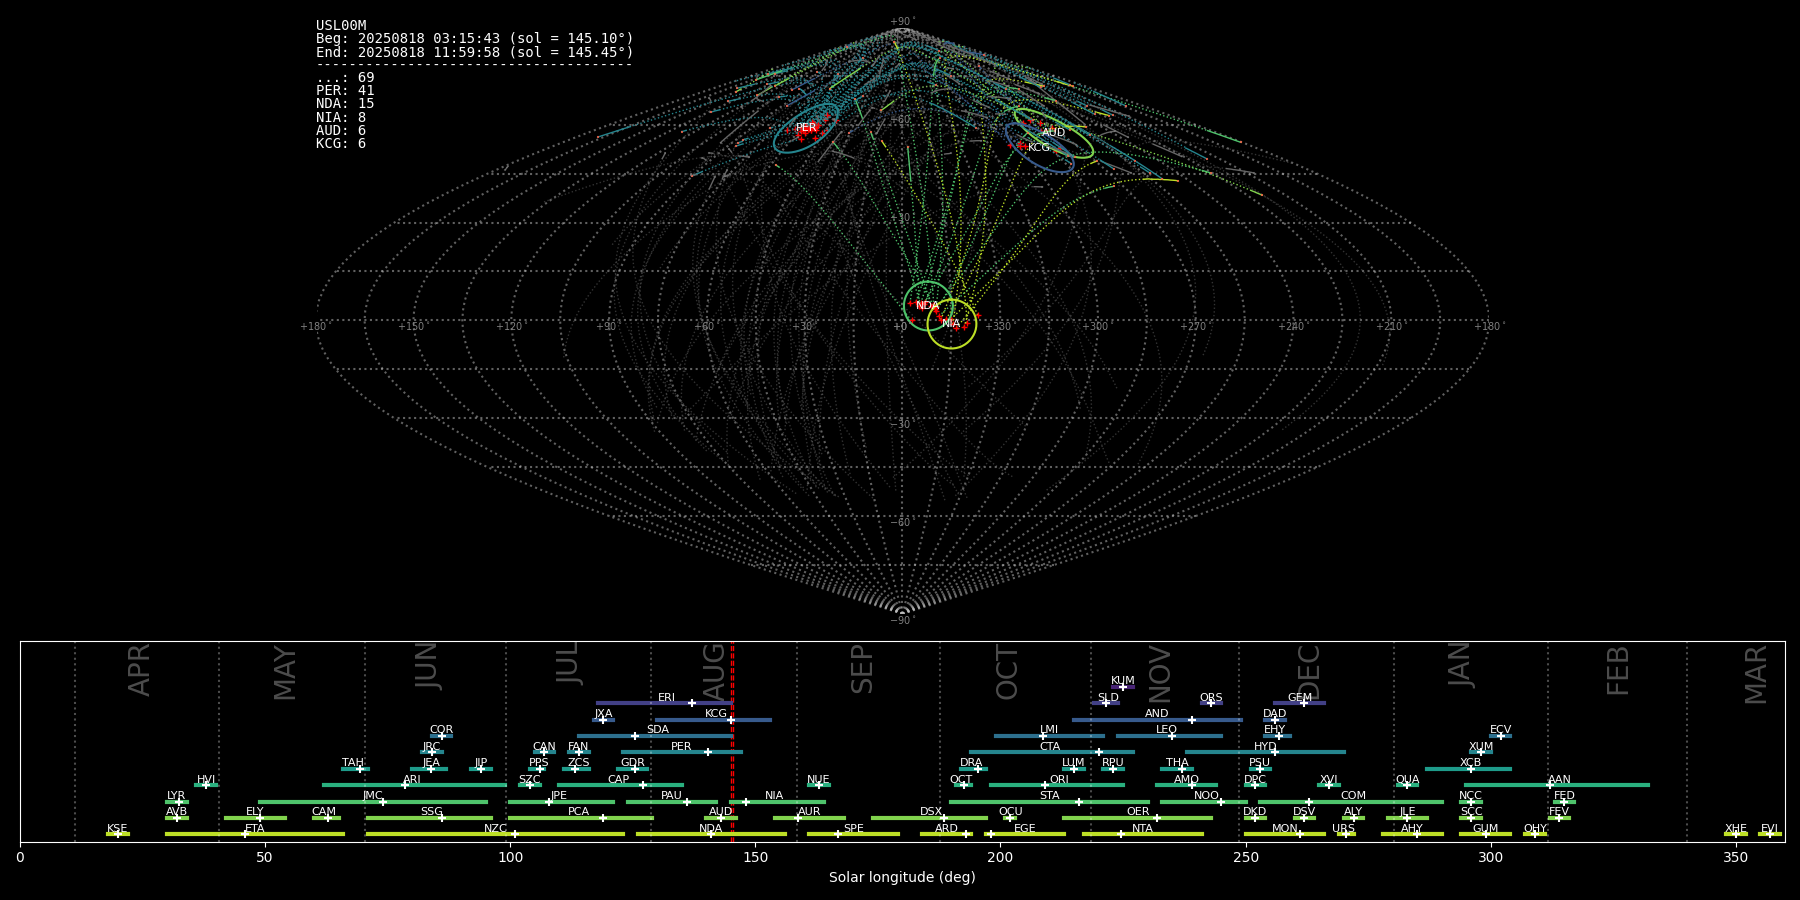Click the NIA radiant circle on the sky map
This screenshot has width=1800, height=900.
coord(951,324)
